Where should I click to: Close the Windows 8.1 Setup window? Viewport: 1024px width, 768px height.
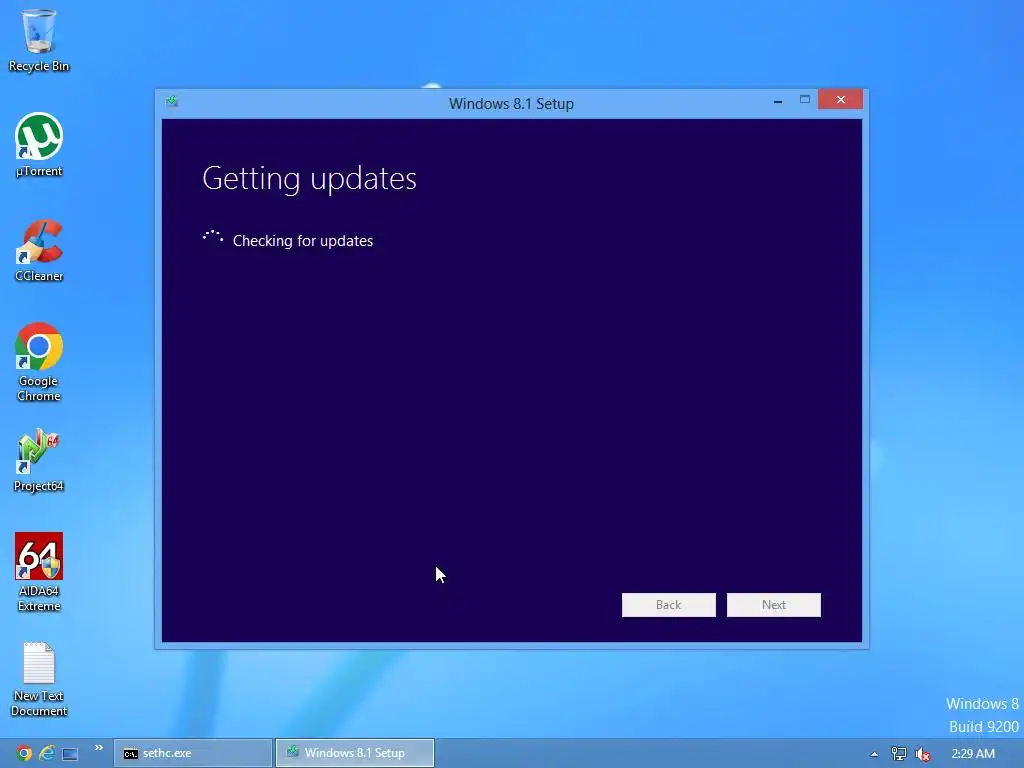pyautogui.click(x=840, y=99)
